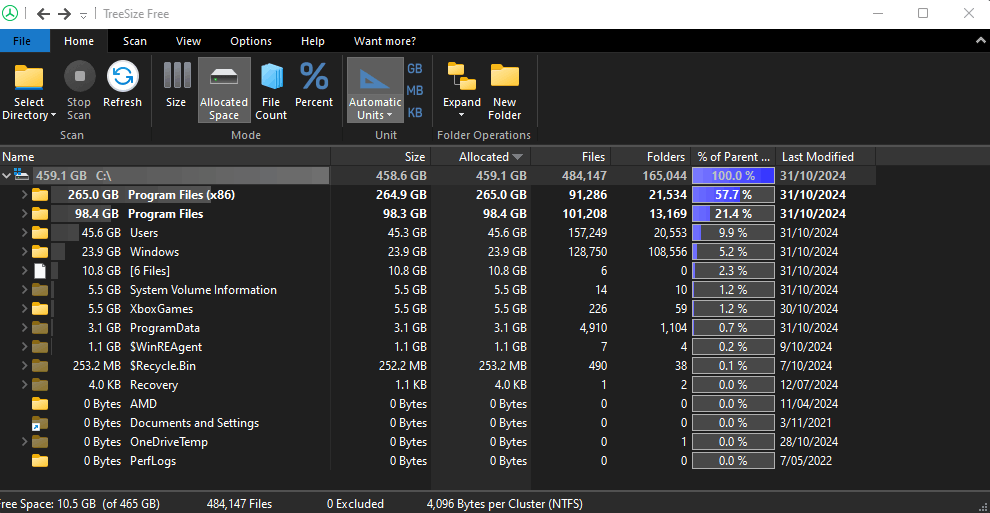
Task: Expand the XboxGames folder
Action: 24,309
